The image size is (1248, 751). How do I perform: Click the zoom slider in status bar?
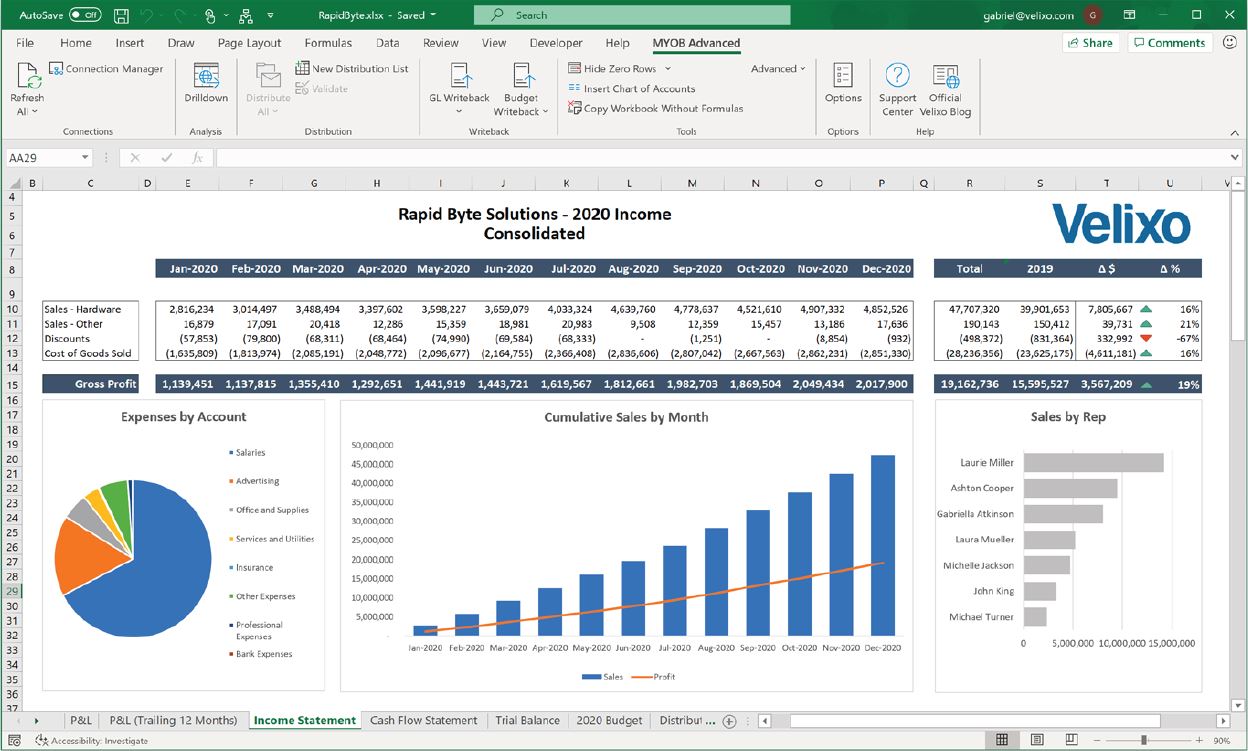coord(1143,740)
